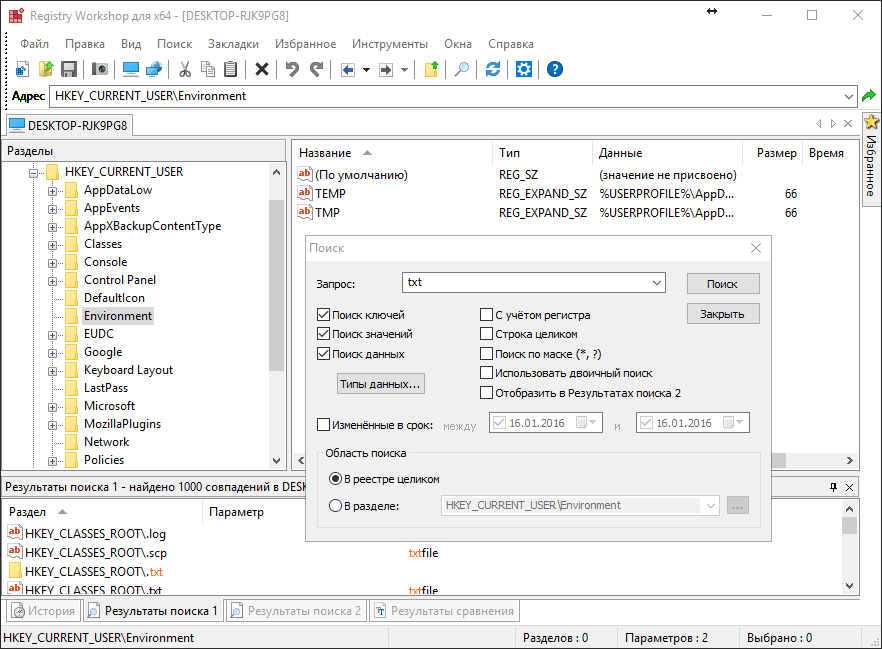The image size is (882, 649).
Task: Click the blue Help question mark icon
Action: (x=555, y=69)
